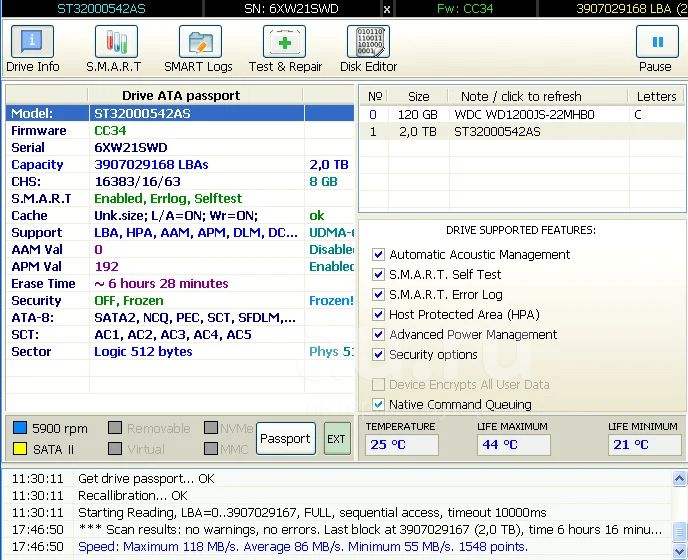This screenshot has width=688, height=560.
Task: Switch to Test & Repair
Action: click(285, 49)
